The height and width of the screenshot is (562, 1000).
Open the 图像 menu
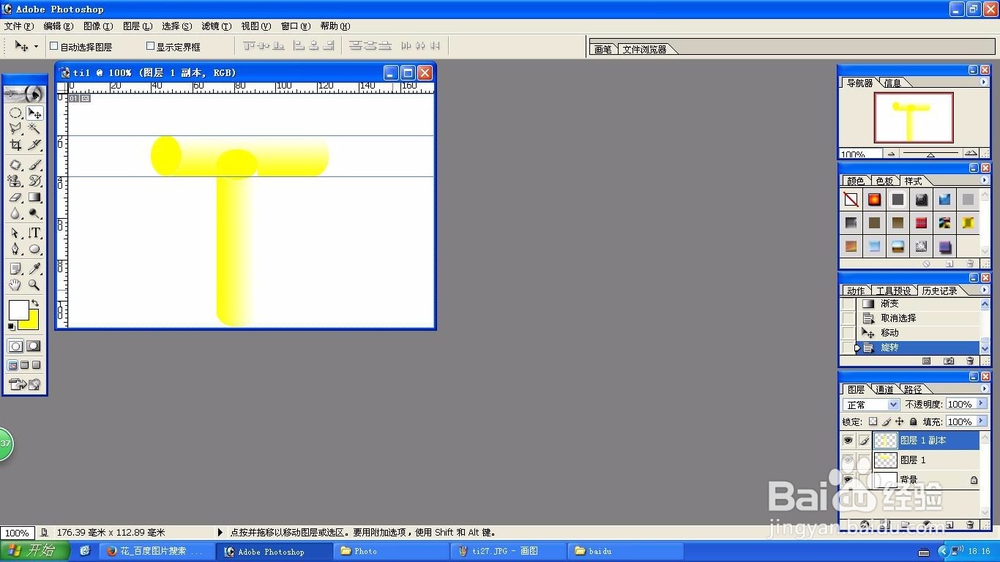click(98, 26)
